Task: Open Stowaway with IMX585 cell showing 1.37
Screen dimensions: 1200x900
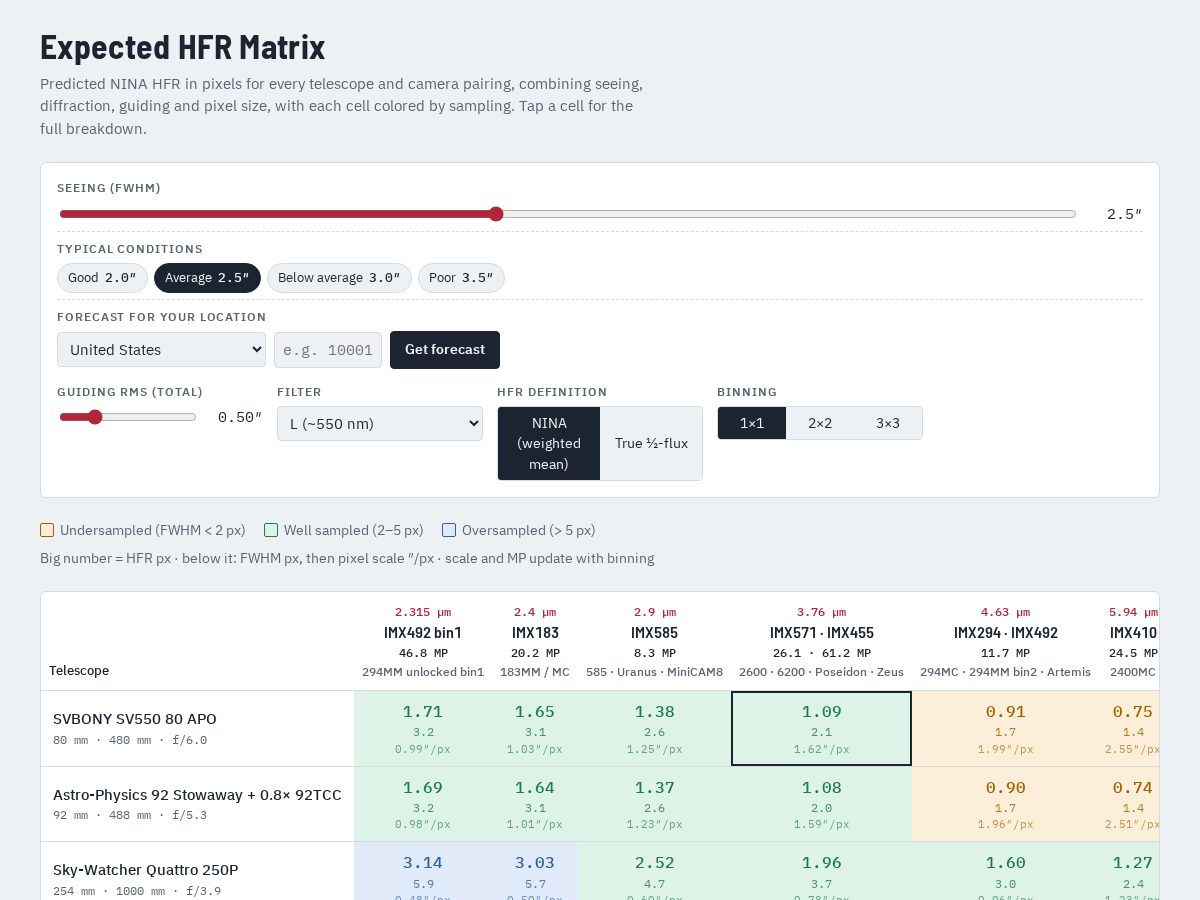Action: click(655, 804)
